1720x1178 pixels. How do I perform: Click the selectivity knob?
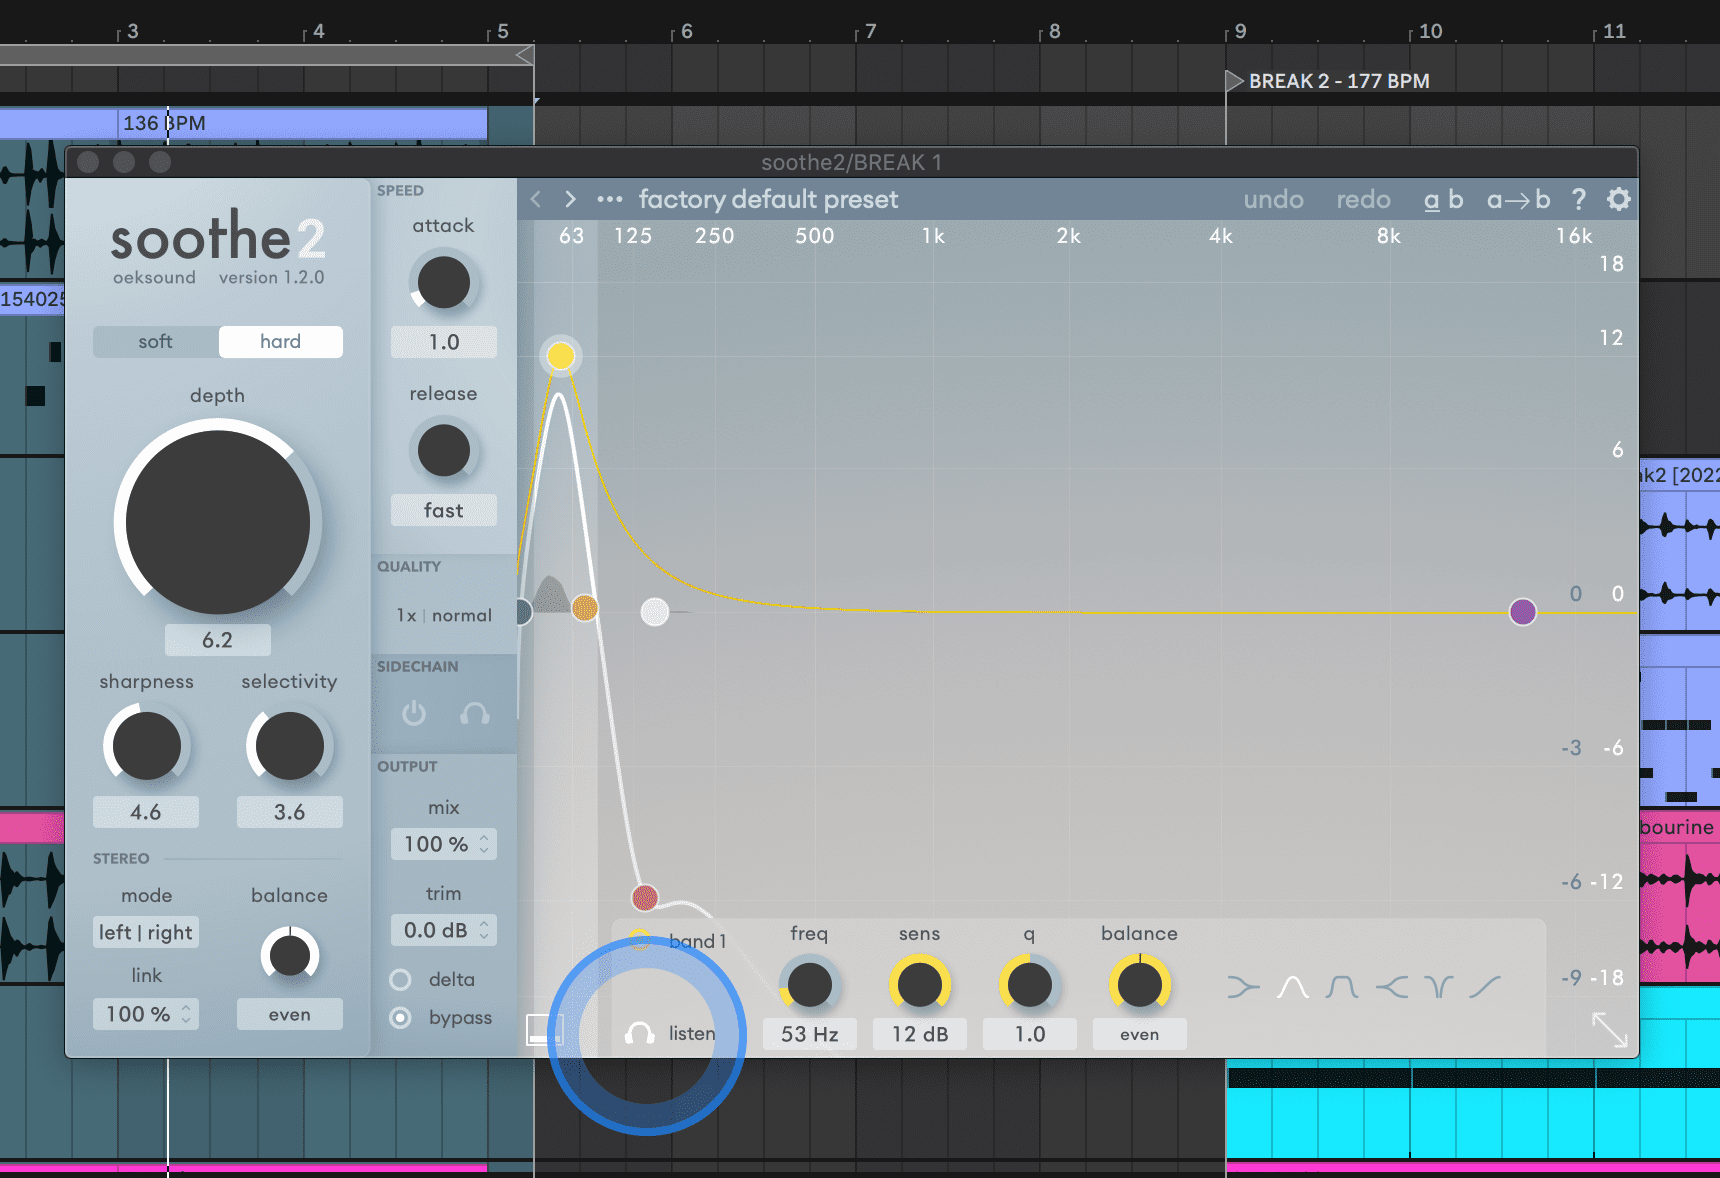289,745
